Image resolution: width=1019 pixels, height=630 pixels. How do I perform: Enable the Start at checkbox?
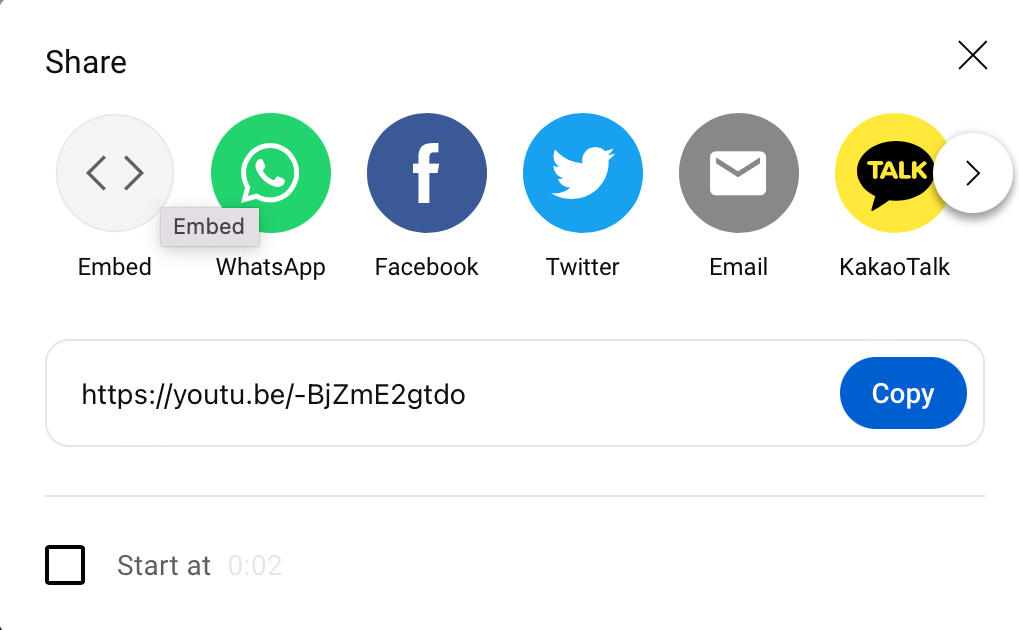(x=65, y=565)
